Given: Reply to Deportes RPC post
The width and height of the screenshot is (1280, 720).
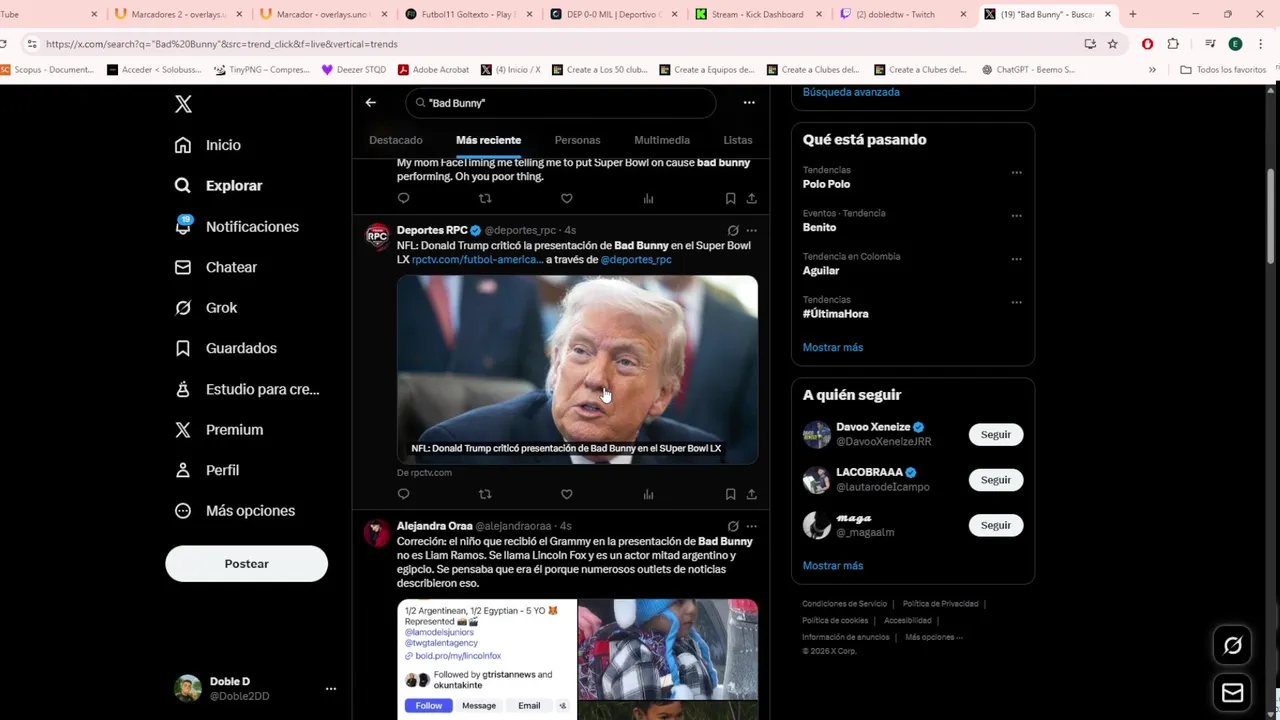Looking at the screenshot, I should coord(404,494).
